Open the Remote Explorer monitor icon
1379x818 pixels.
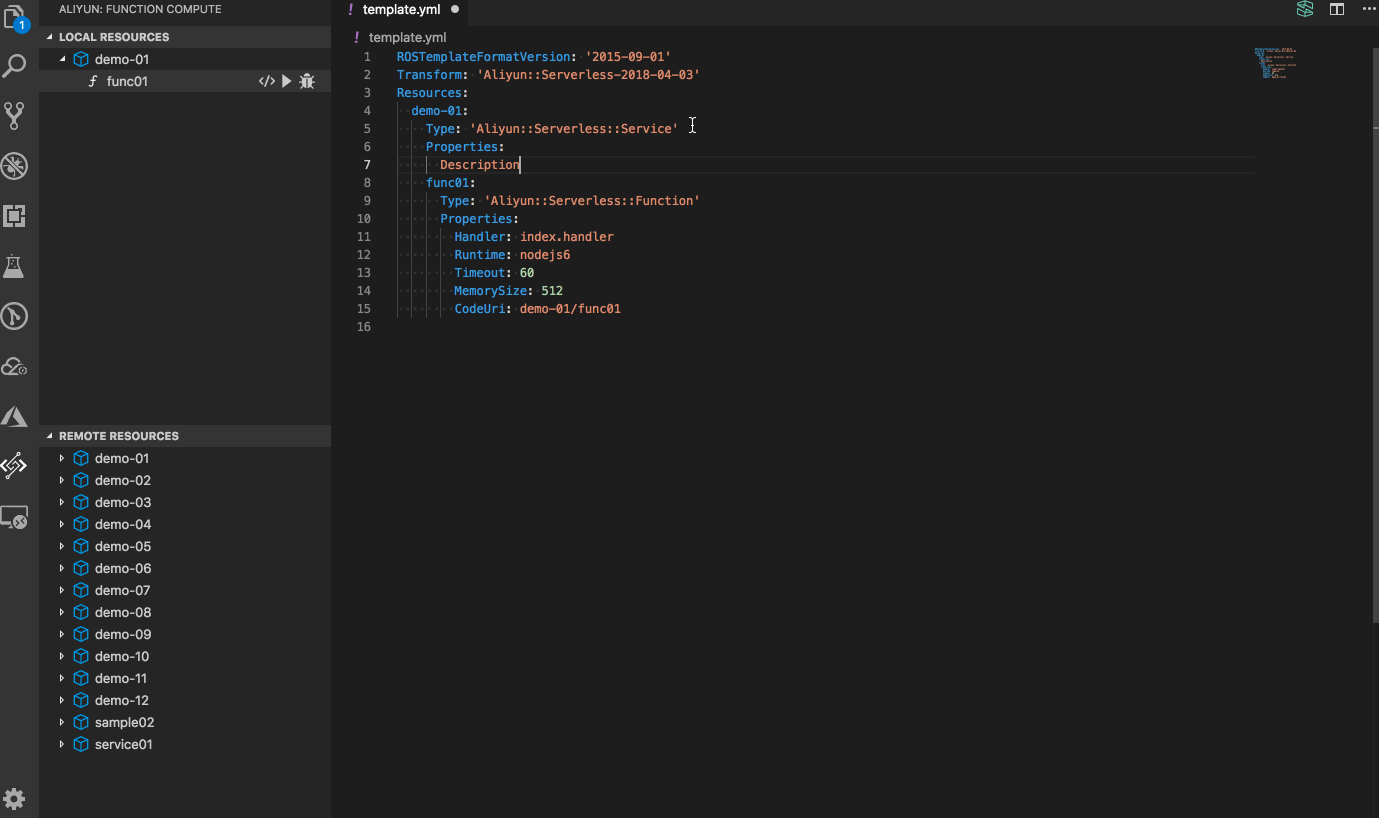tap(15, 517)
